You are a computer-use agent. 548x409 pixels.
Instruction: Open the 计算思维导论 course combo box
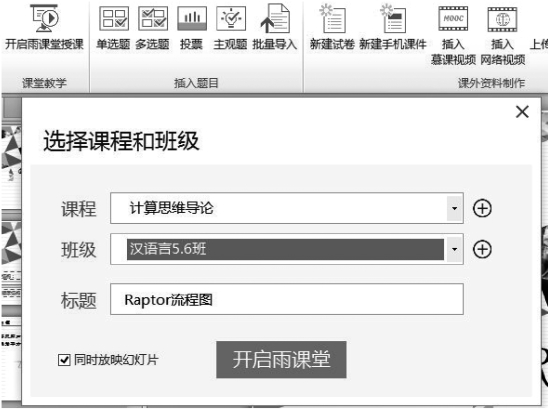pos(287,208)
